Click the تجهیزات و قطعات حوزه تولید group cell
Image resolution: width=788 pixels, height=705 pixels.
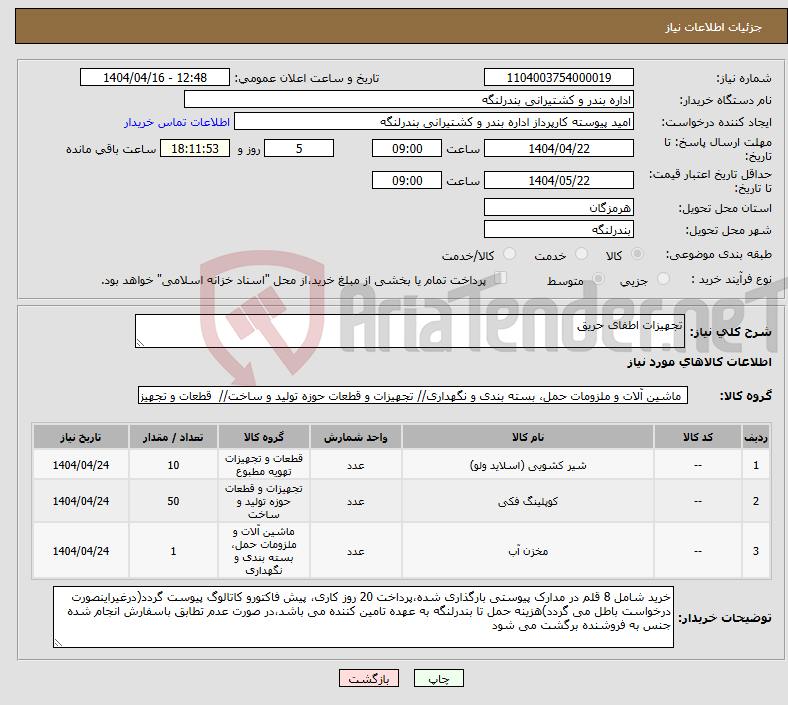(x=264, y=501)
